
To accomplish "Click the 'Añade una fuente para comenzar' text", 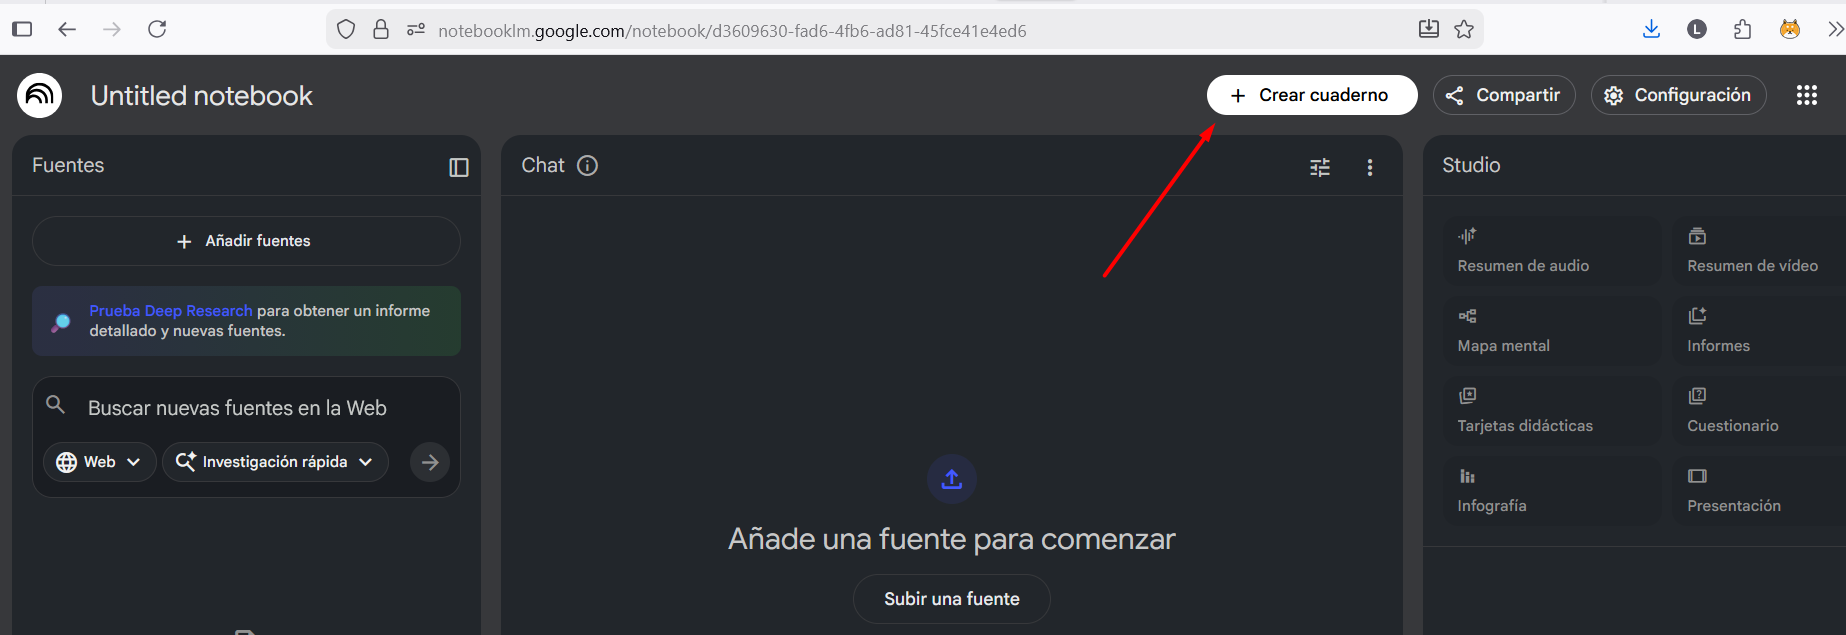I will click(952, 539).
